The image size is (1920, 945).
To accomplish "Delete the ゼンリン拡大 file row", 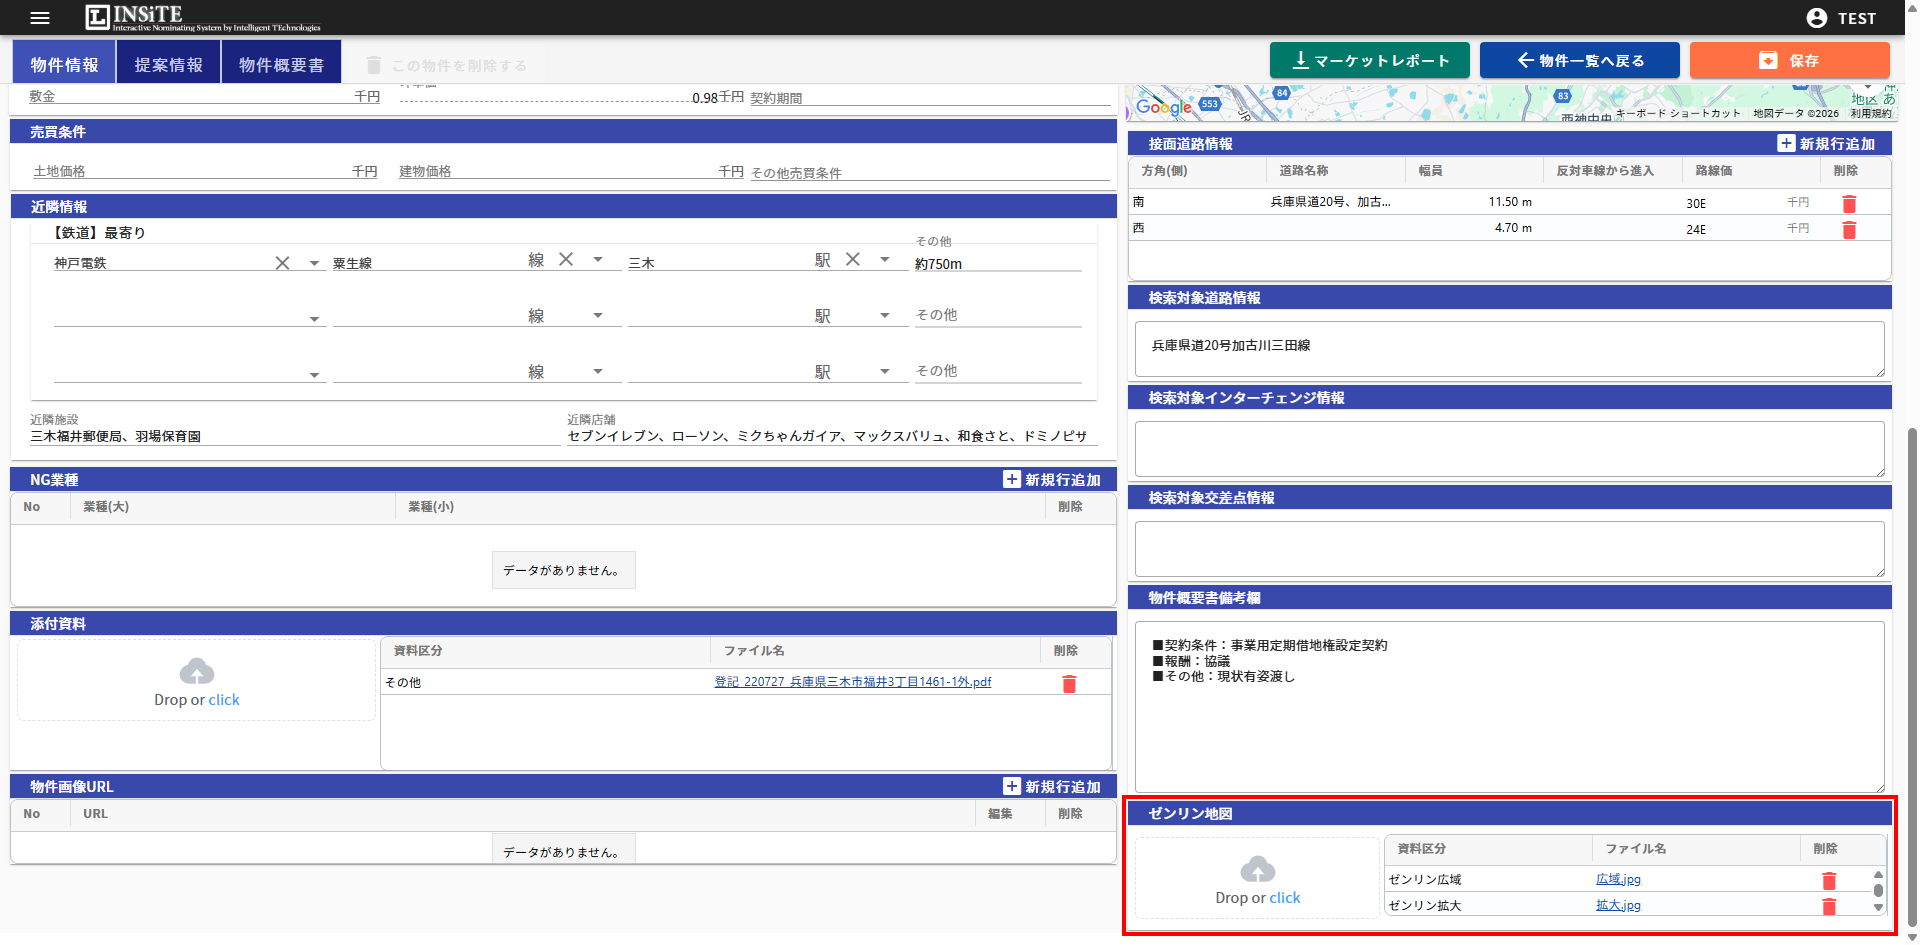I will click(x=1829, y=907).
